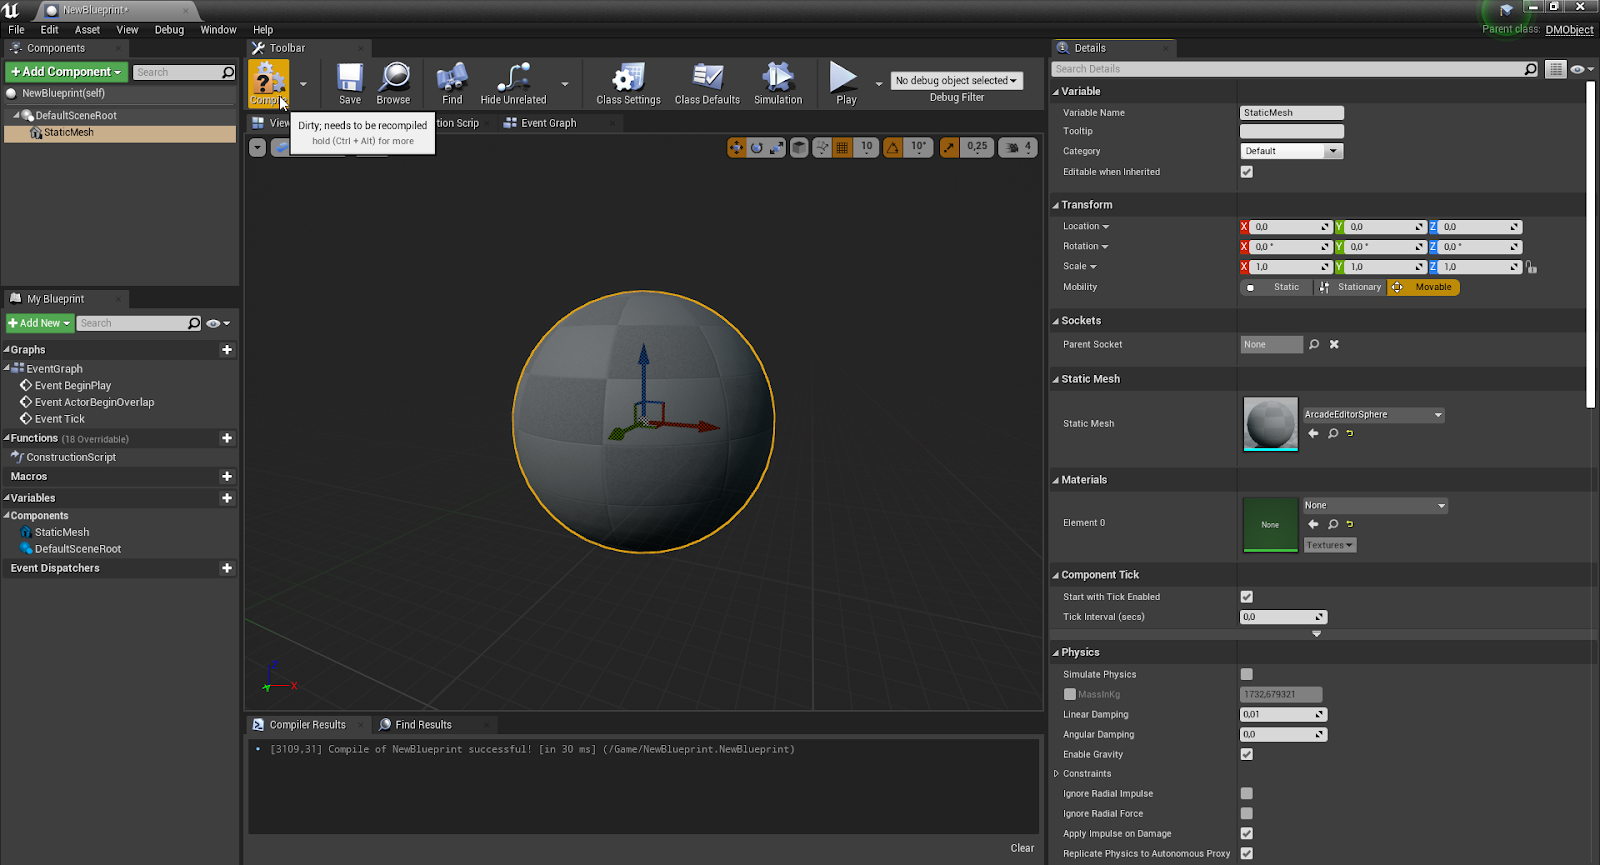Add a new function with Functions plus

(x=227, y=438)
